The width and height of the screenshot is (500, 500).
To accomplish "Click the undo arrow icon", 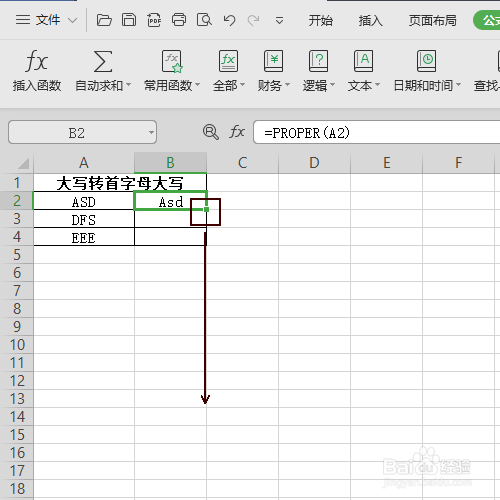I will pyautogui.click(x=229, y=20).
